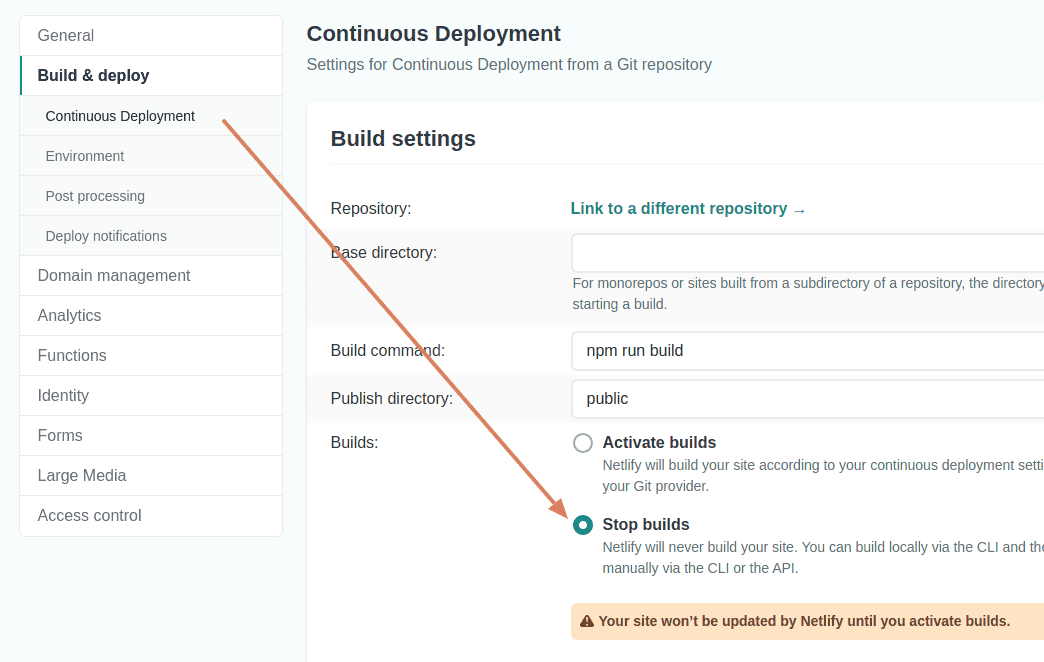The width and height of the screenshot is (1044, 662).
Task: Select the Activate builds radio button
Action: coord(583,443)
